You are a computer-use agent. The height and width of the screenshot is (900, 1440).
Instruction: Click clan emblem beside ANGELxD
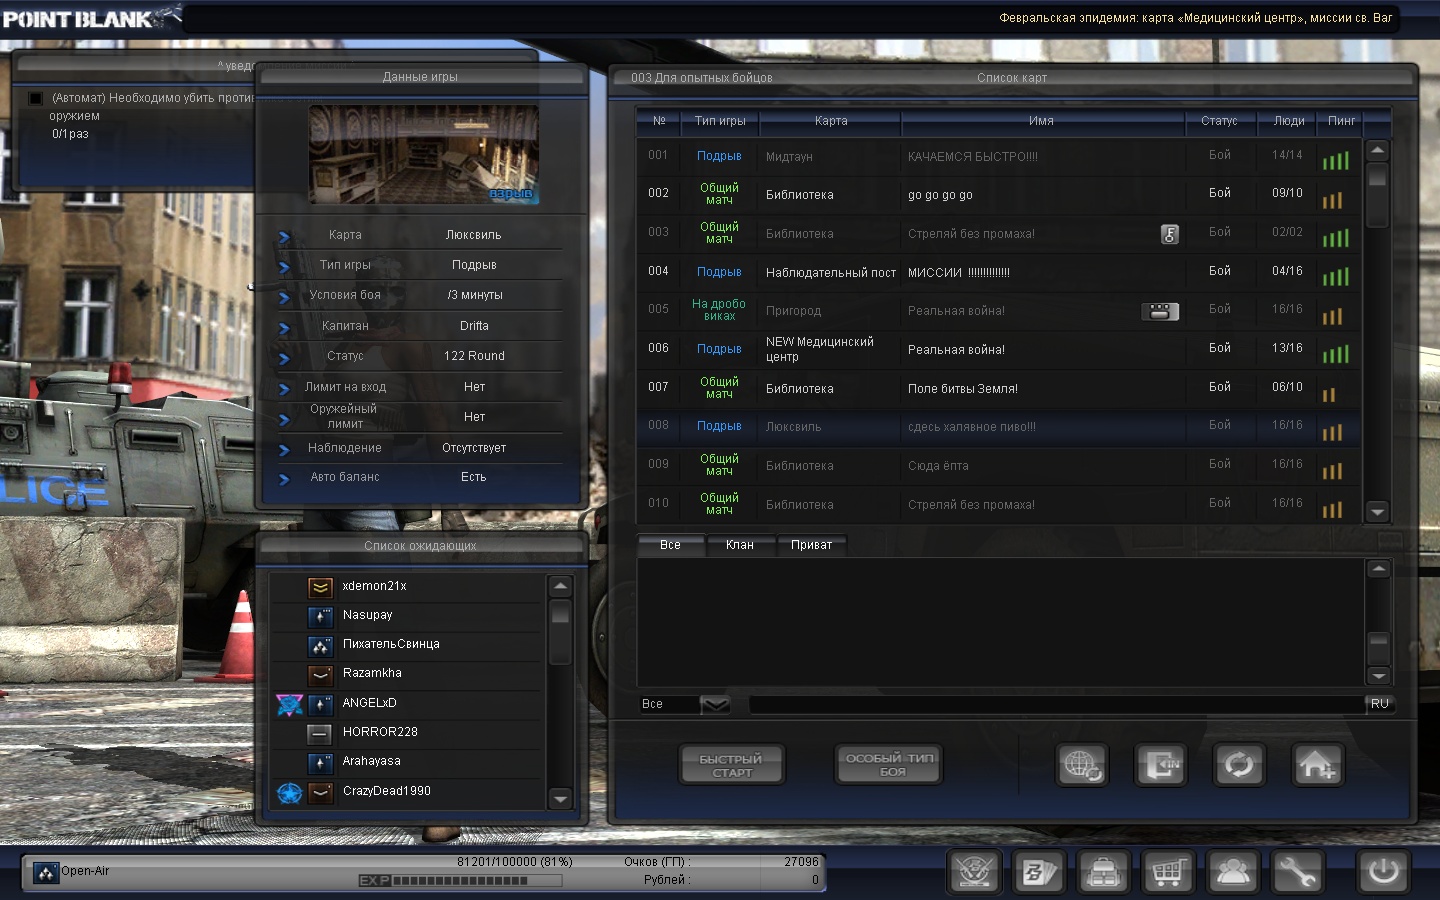click(x=289, y=704)
